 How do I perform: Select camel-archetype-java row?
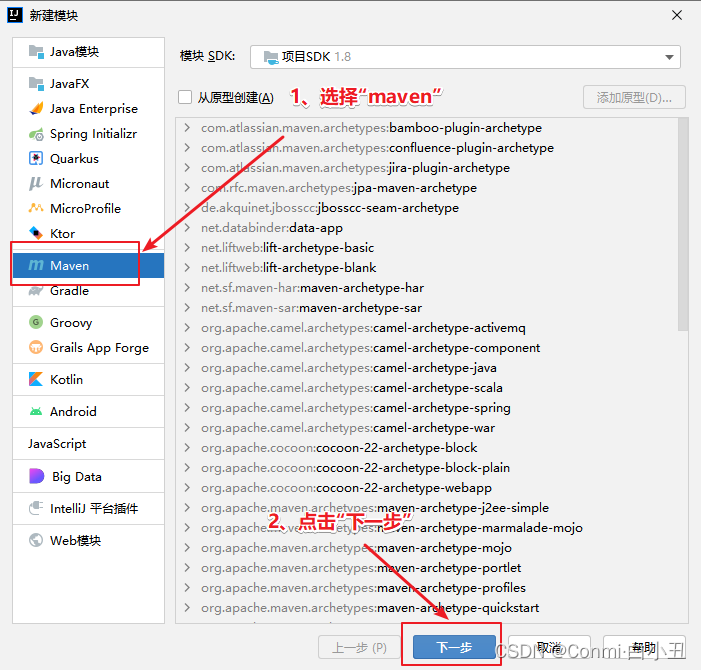tap(427, 368)
